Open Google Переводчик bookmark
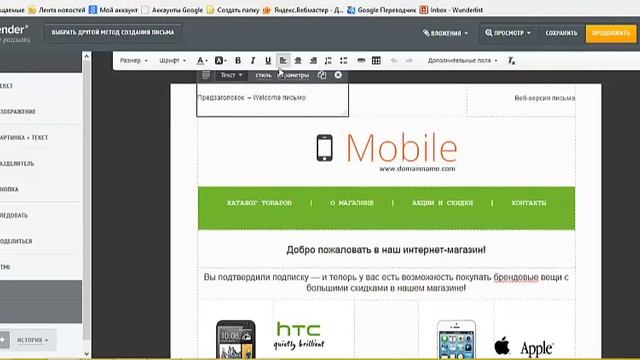 point(382,10)
